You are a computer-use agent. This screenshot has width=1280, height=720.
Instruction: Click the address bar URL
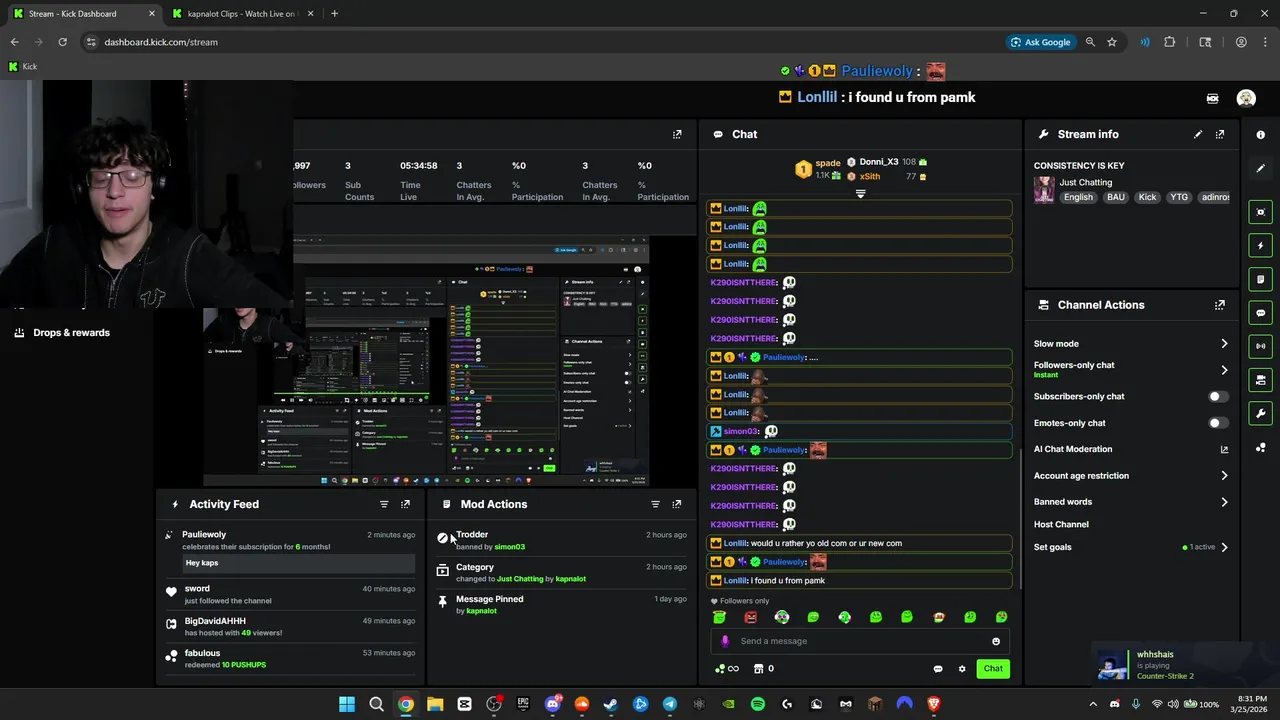(x=161, y=42)
